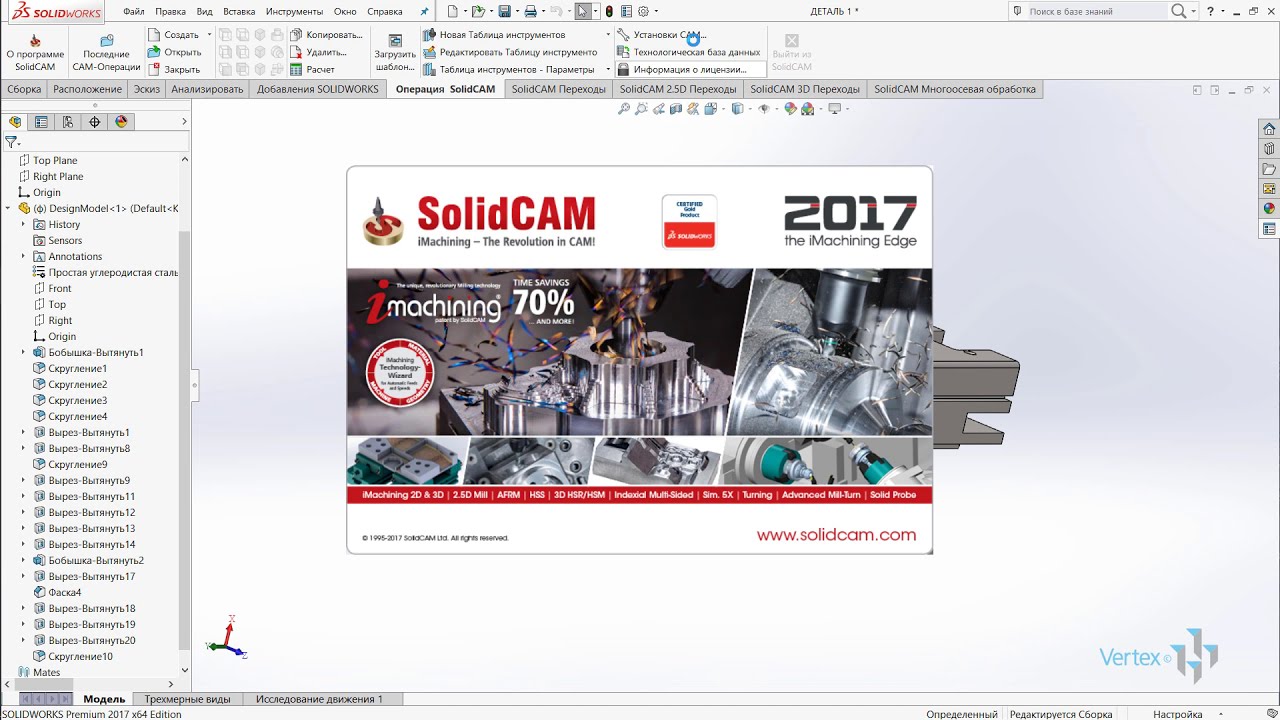Click Копировать... command

point(327,35)
